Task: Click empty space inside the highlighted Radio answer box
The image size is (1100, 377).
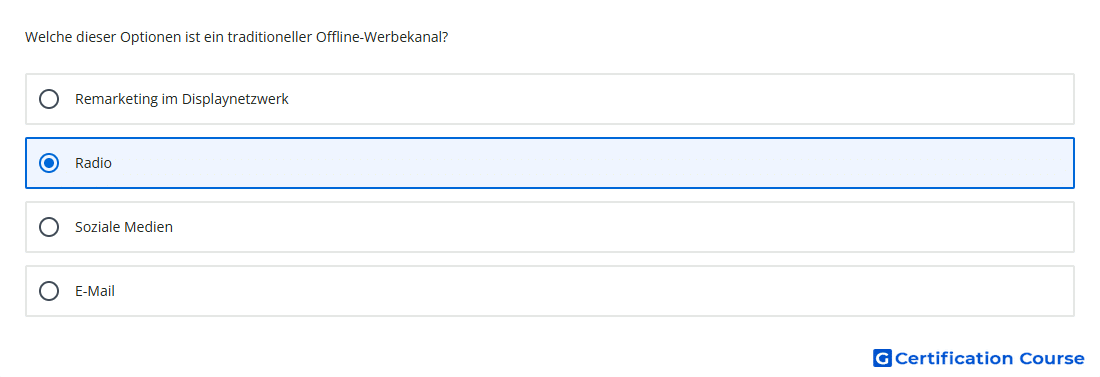Action: point(596,163)
